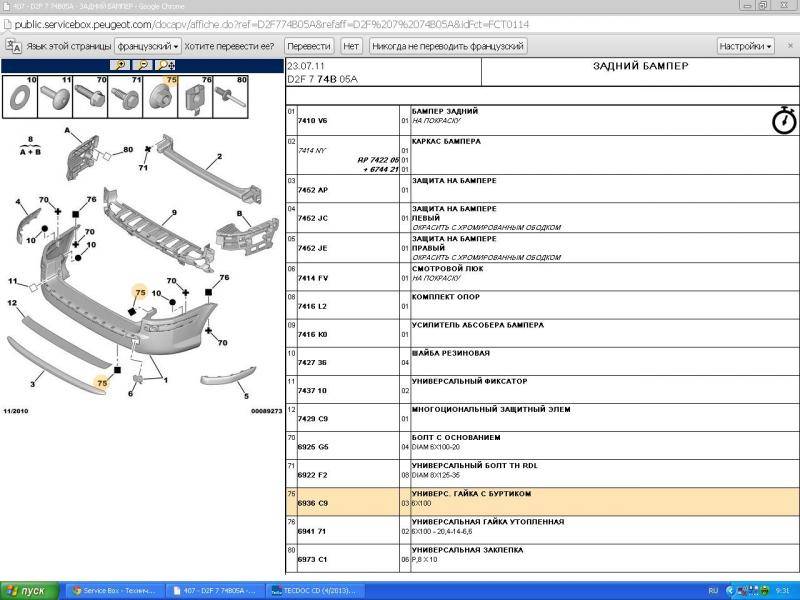Click the stopwatch icon beside rear bumper row
Screen dimensions: 800x600
coord(784,121)
